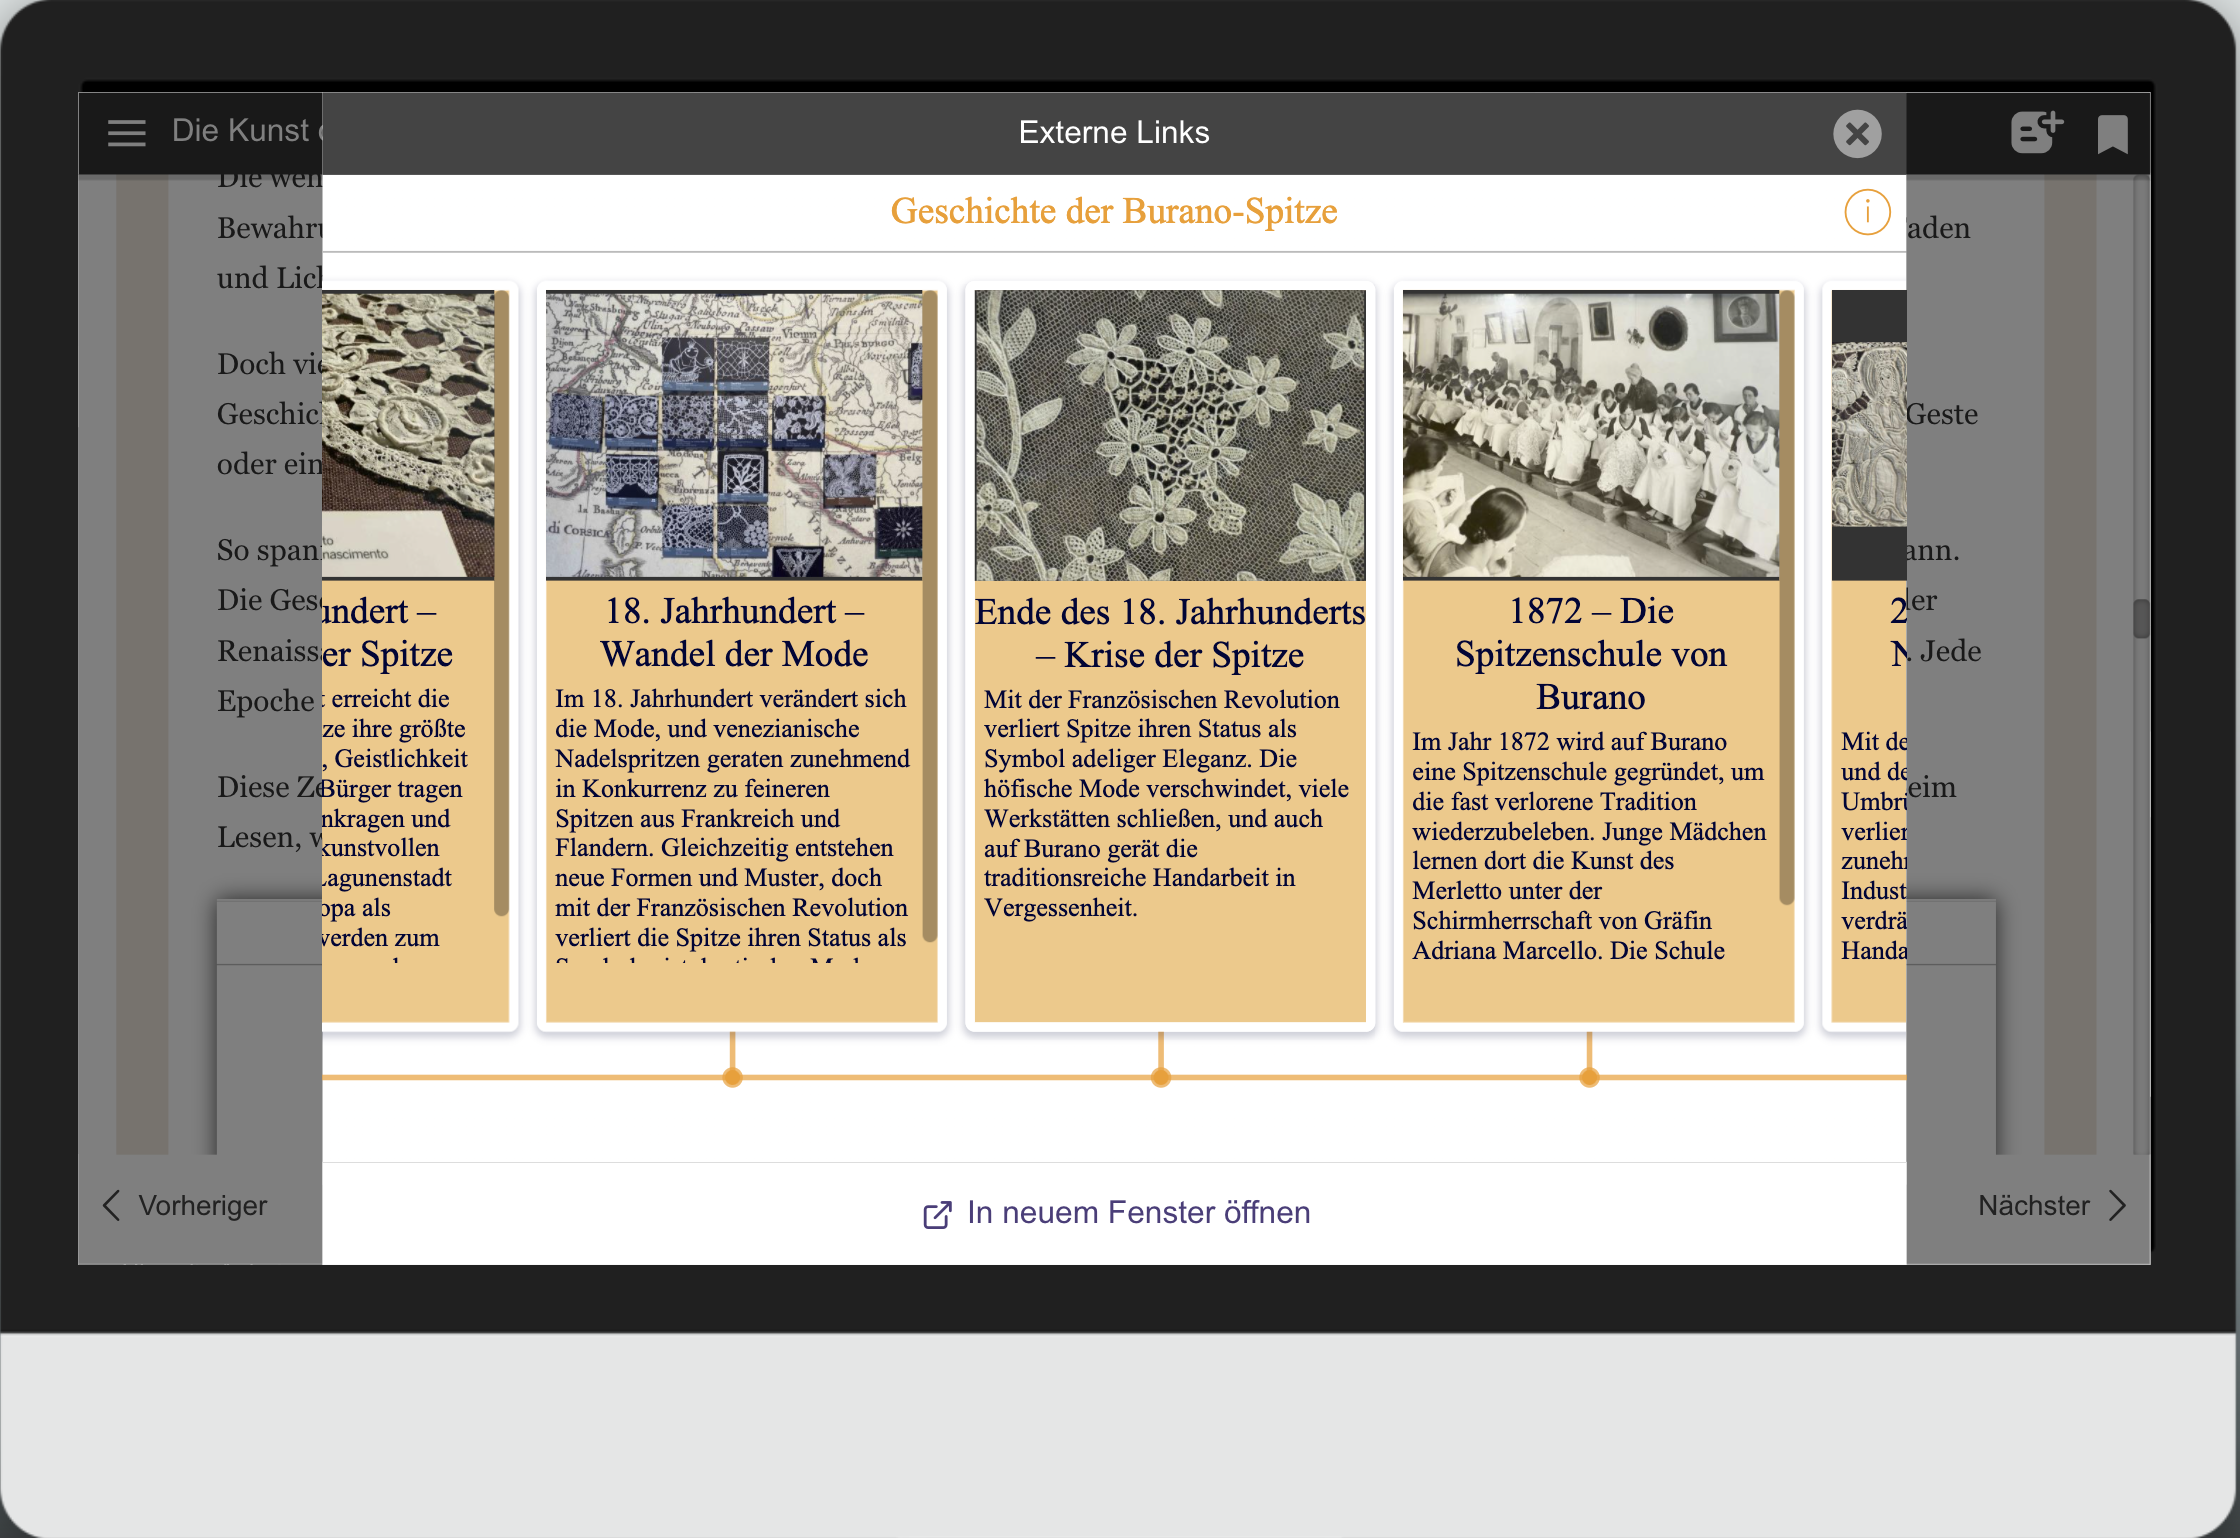Image resolution: width=2240 pixels, height=1538 pixels.
Task: Close the Externe Links dialog
Action: click(x=1857, y=133)
